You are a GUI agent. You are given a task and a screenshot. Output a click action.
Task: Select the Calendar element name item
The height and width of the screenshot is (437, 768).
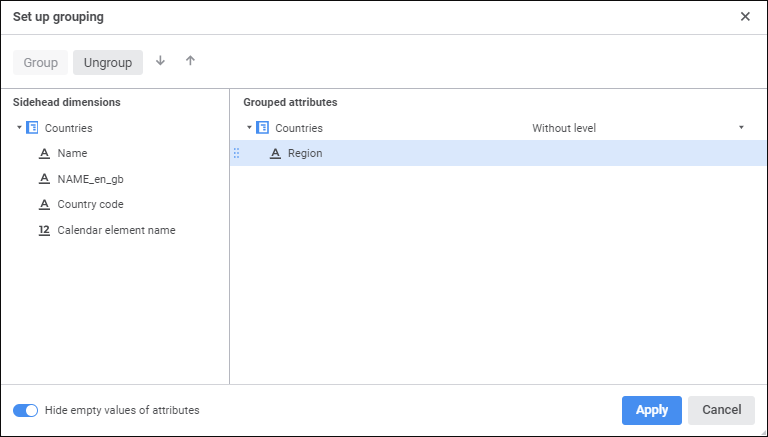pos(116,230)
